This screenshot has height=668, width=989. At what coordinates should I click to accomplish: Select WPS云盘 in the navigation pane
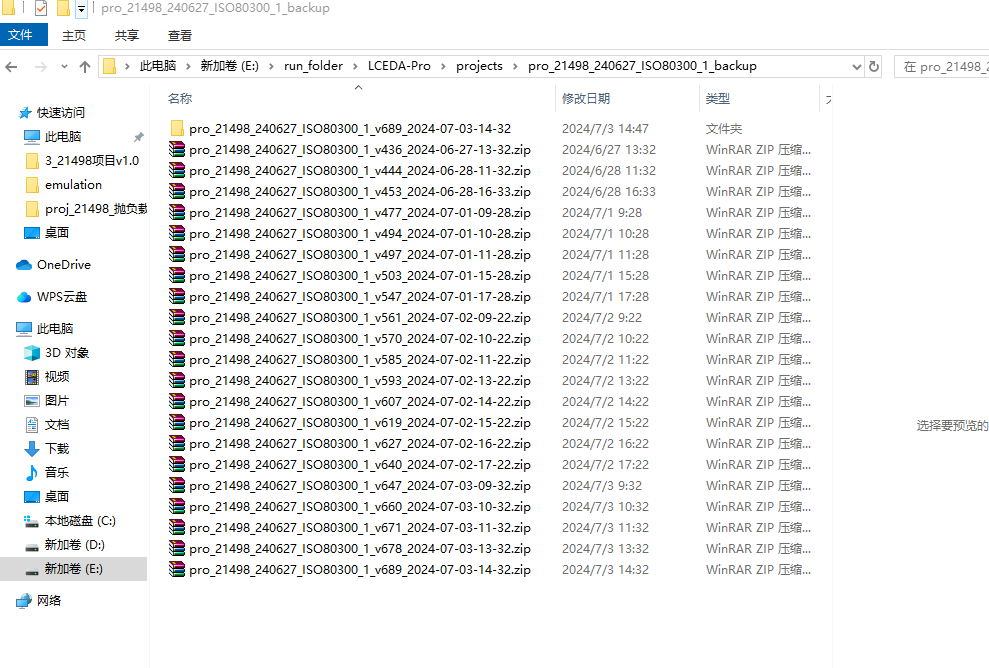coord(62,297)
